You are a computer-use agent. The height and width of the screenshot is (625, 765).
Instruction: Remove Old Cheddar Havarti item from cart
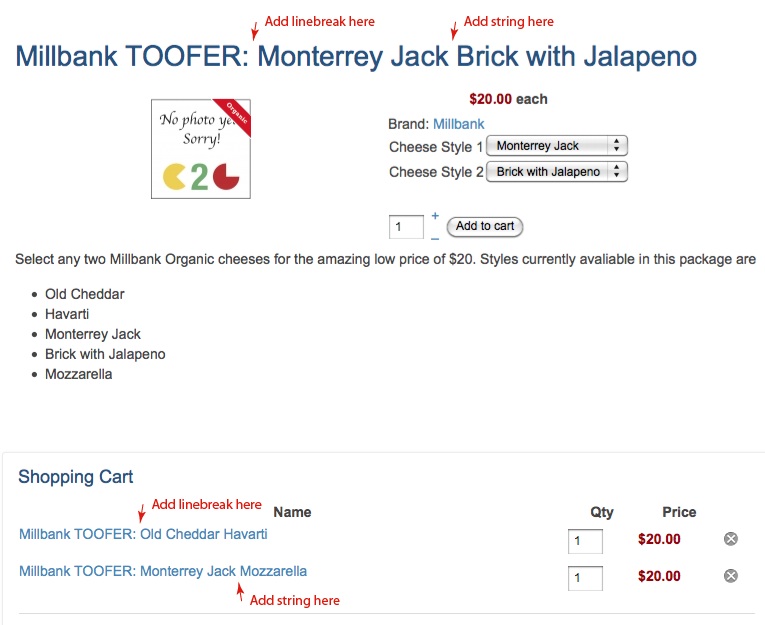[x=730, y=539]
